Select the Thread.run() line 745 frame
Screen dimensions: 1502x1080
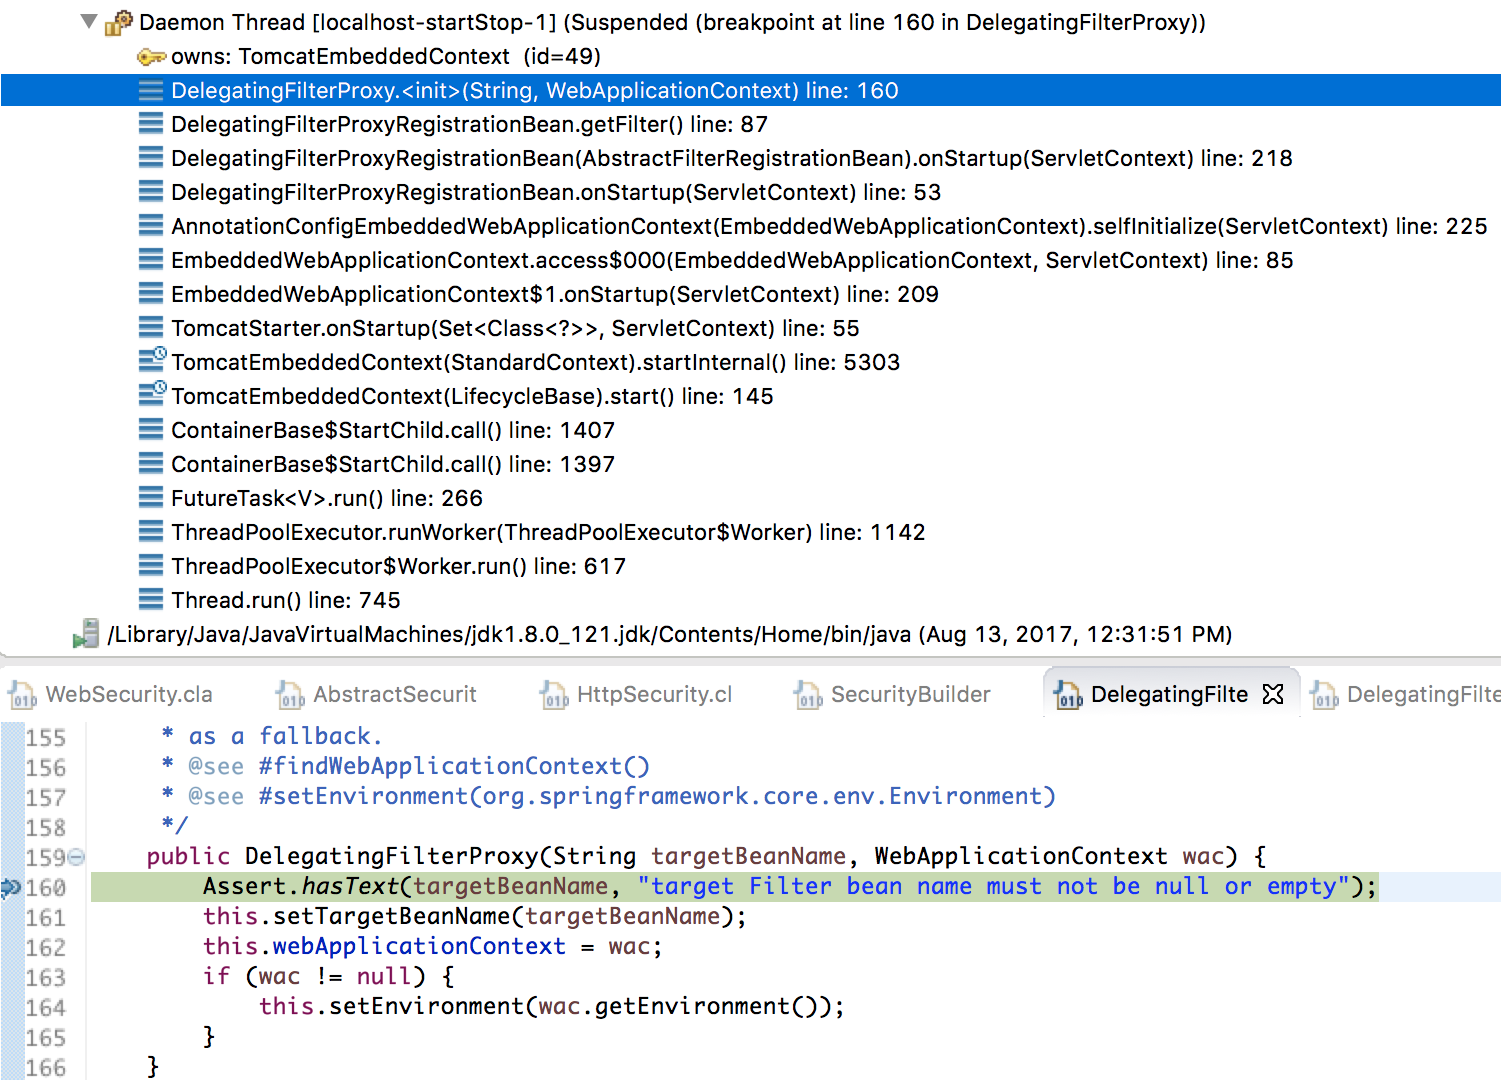[285, 600]
